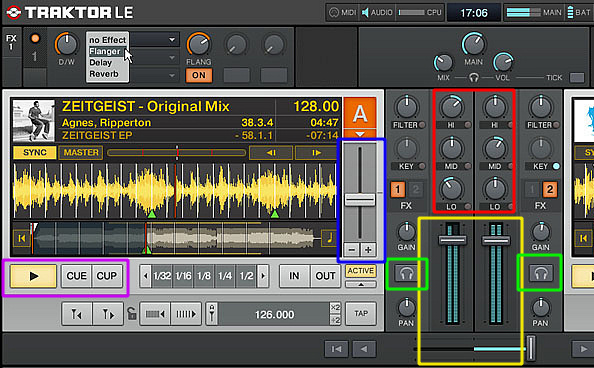Click the note key-lock icon on deck A
This screenshot has height=368, width=594.
[x=329, y=238]
